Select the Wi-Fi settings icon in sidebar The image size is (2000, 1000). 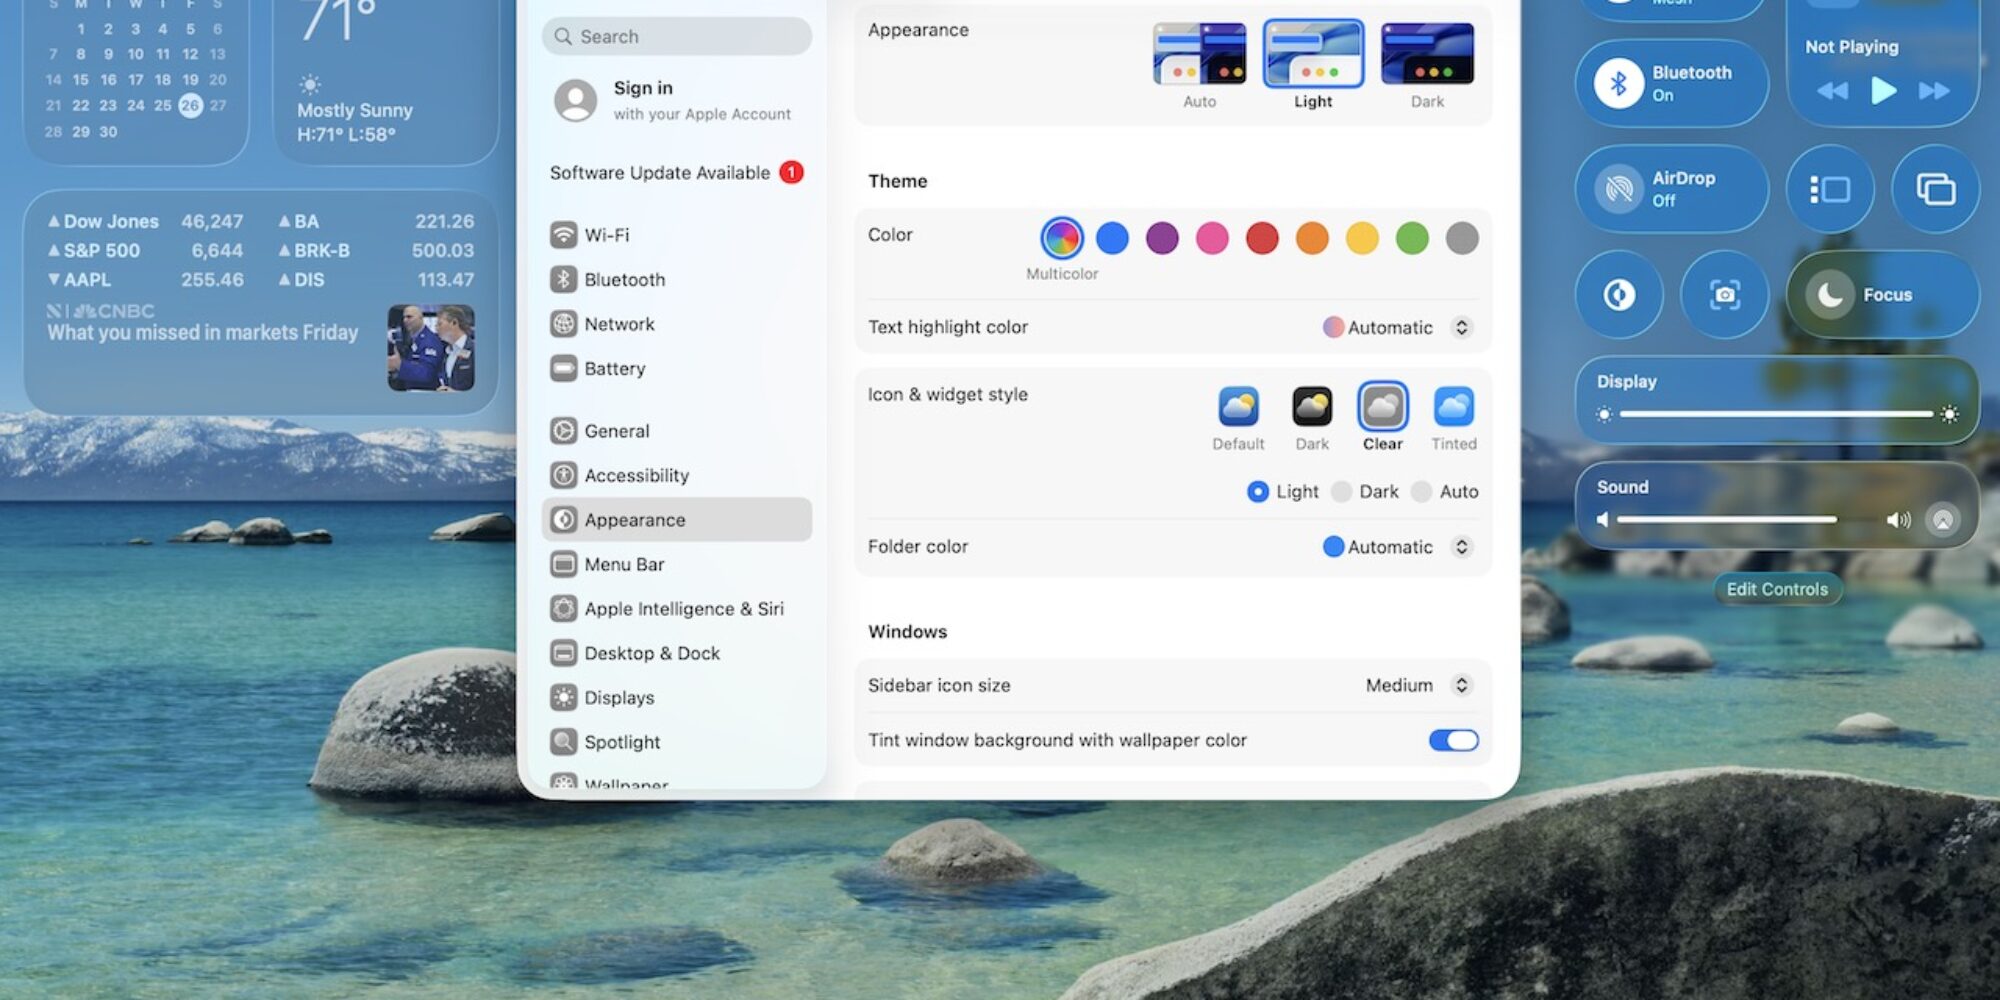[564, 234]
